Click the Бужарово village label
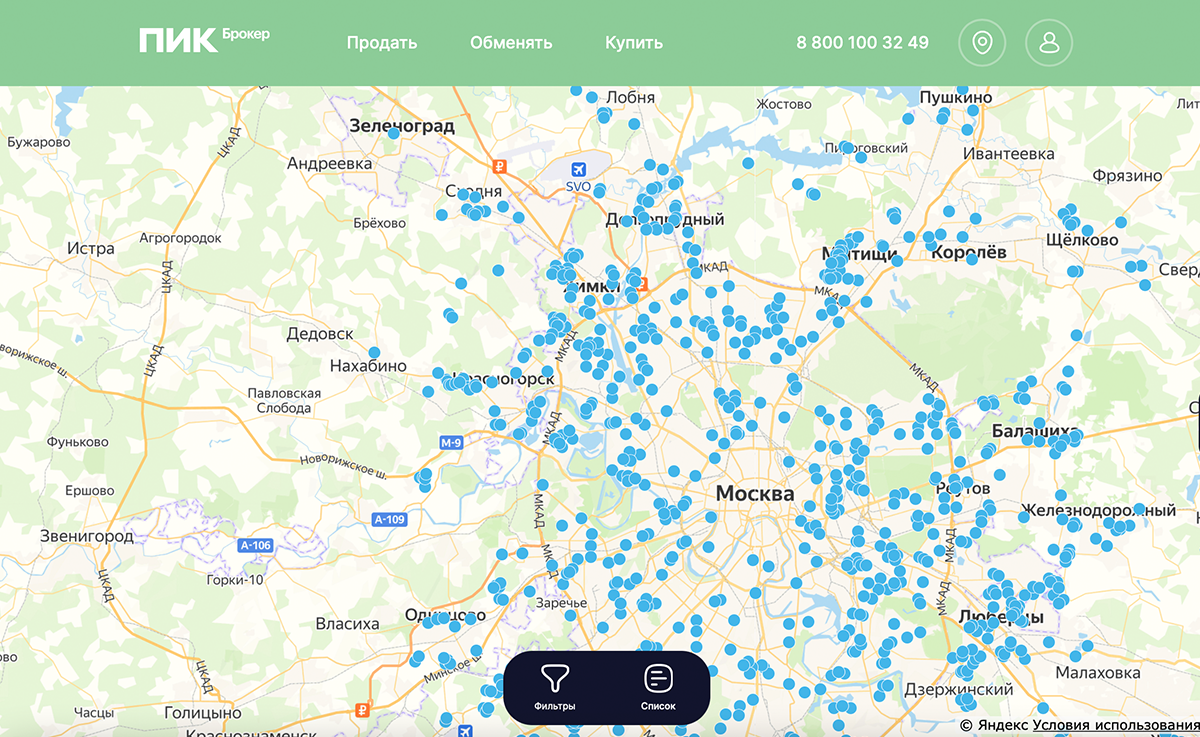Viewport: 1200px width, 737px height. 39,143
